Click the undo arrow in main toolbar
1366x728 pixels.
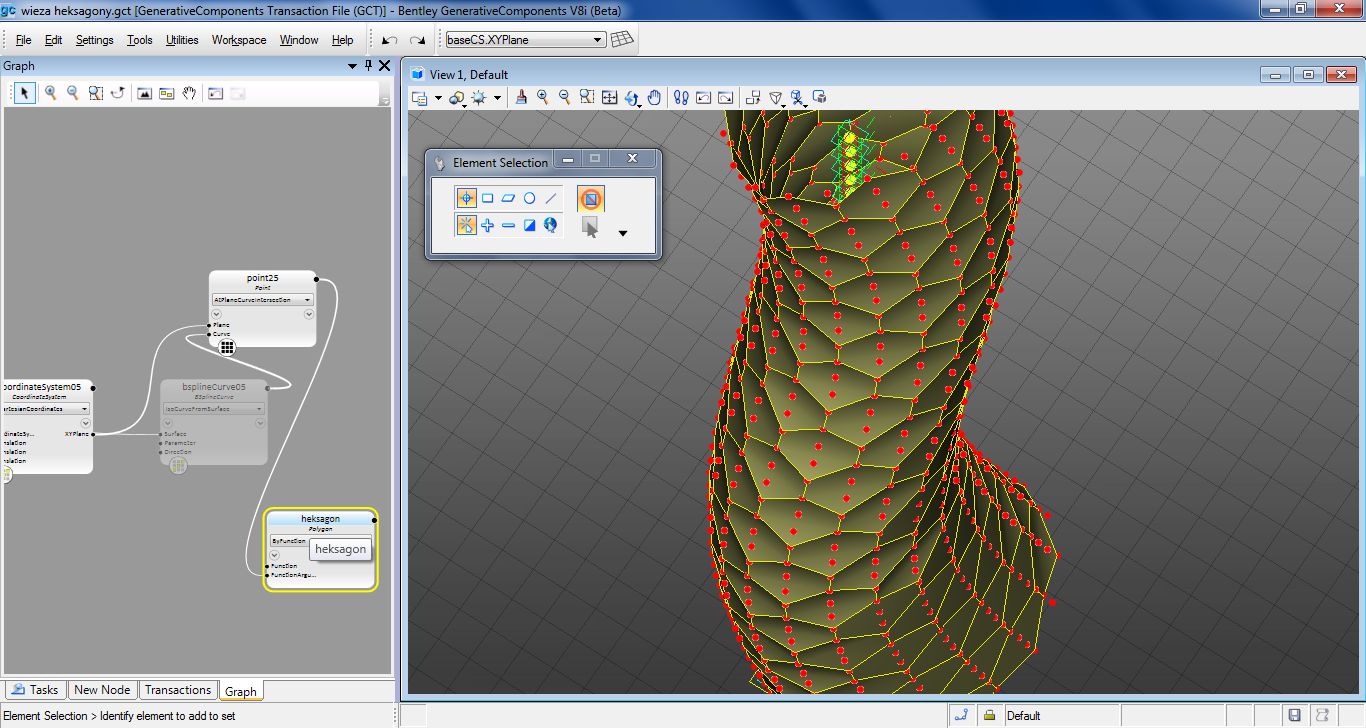390,40
